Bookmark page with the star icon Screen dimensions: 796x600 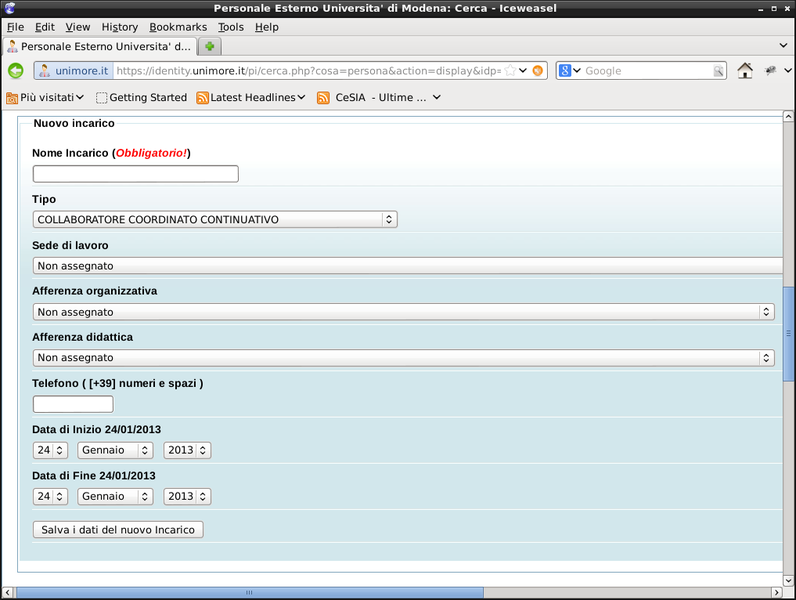pos(510,71)
